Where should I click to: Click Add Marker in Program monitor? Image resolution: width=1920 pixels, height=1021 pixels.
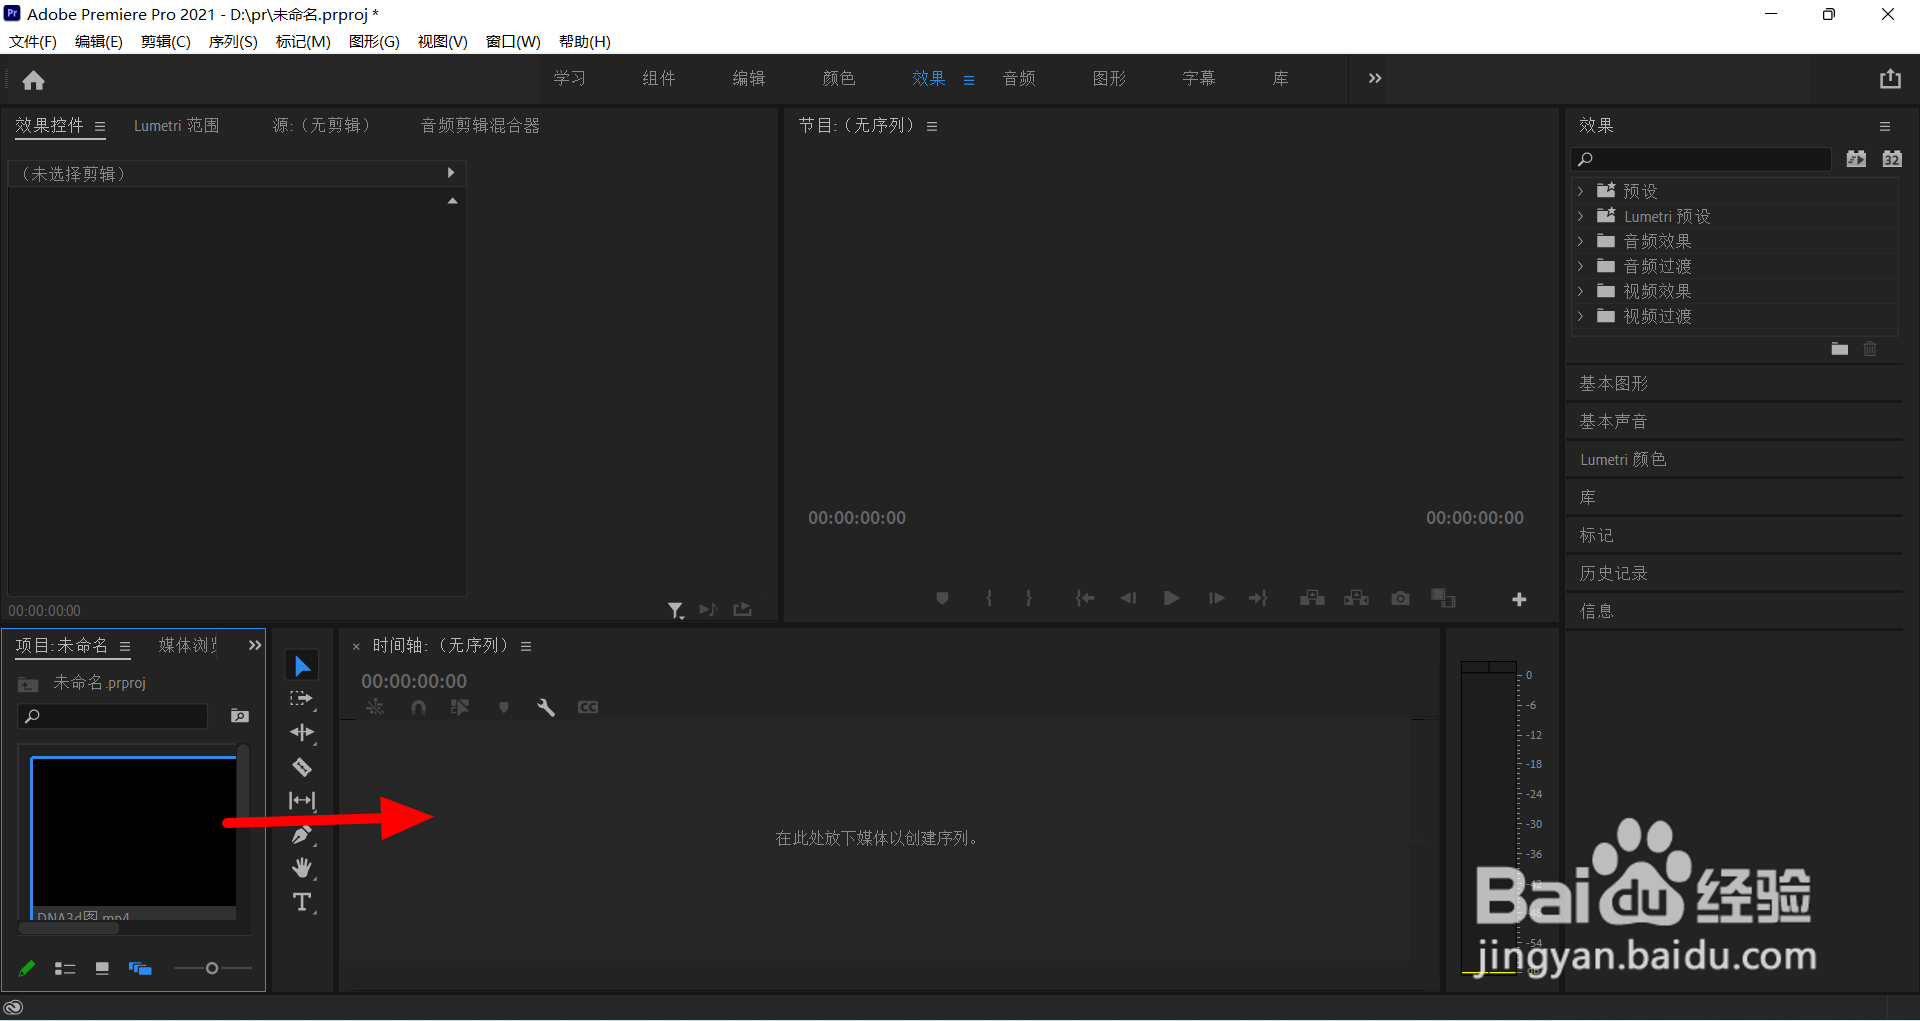(x=942, y=598)
